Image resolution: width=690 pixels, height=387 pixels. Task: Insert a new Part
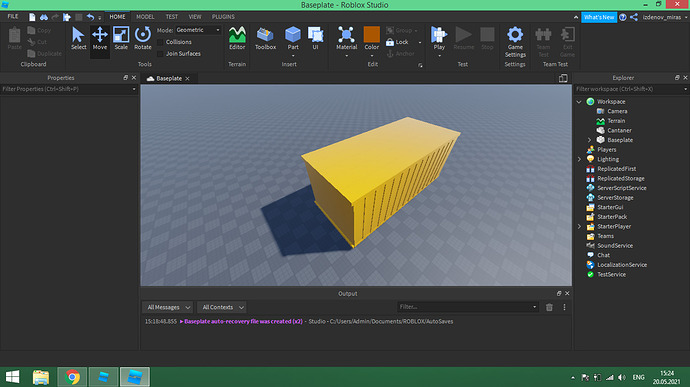coord(293,39)
